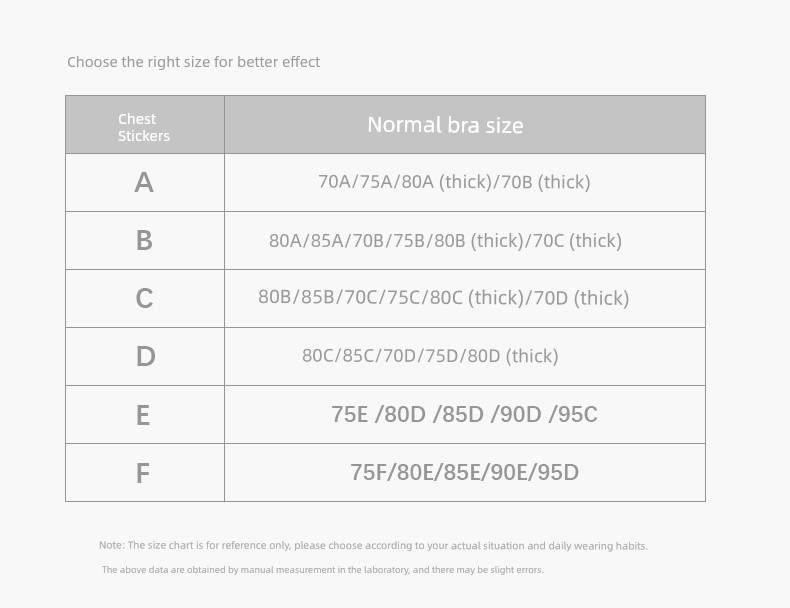Click the 'Chest Stickers' header cell
This screenshot has width=790, height=608.
145,124
